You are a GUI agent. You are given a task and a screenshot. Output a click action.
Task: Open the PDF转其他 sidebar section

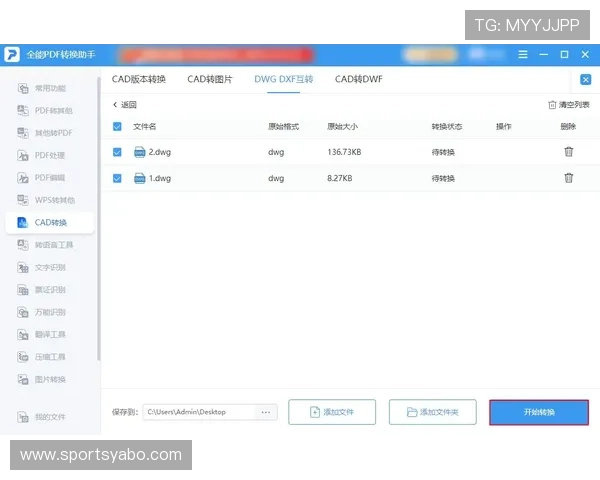[x=45, y=111]
